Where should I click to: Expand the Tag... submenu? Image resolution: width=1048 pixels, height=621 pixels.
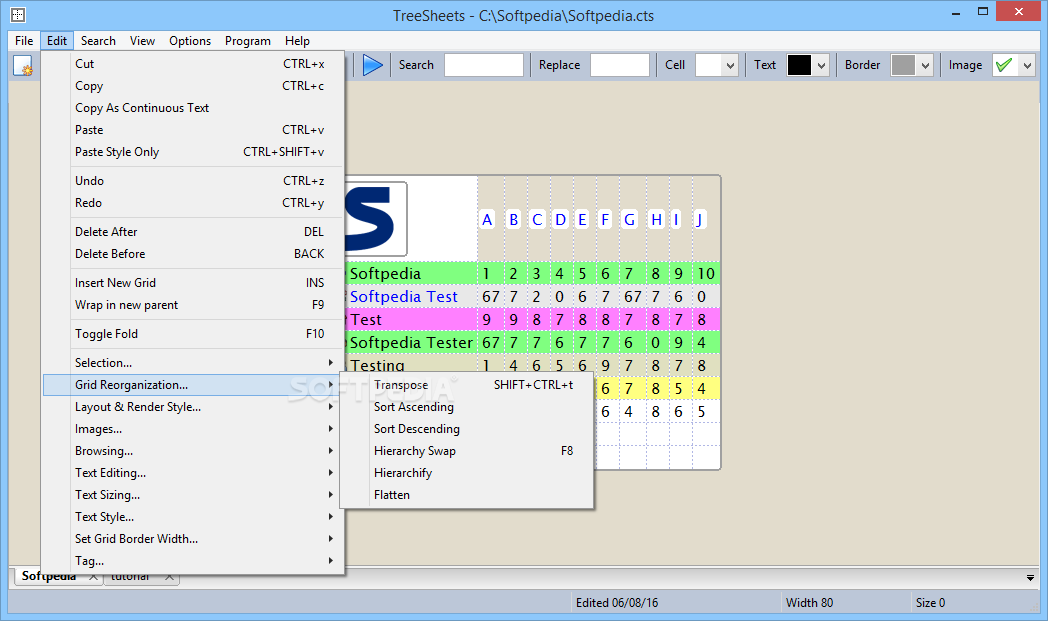tap(193, 561)
